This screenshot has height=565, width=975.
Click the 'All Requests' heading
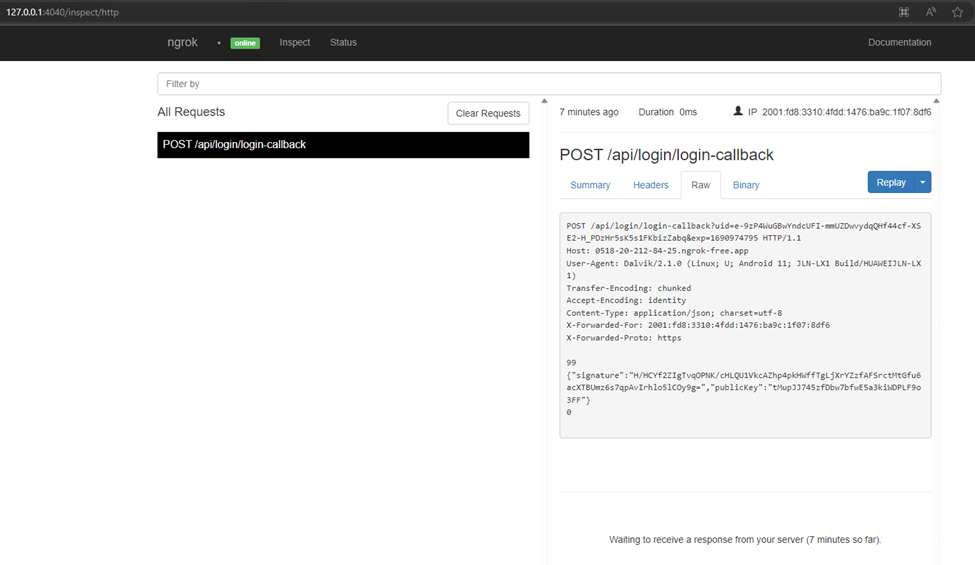[x=191, y=112]
